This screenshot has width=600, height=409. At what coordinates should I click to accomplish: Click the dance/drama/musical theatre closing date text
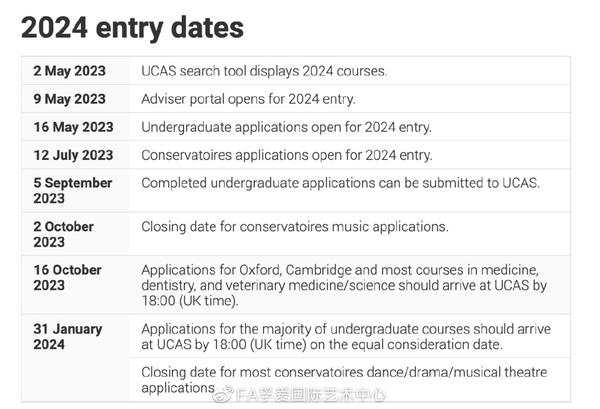(x=345, y=379)
